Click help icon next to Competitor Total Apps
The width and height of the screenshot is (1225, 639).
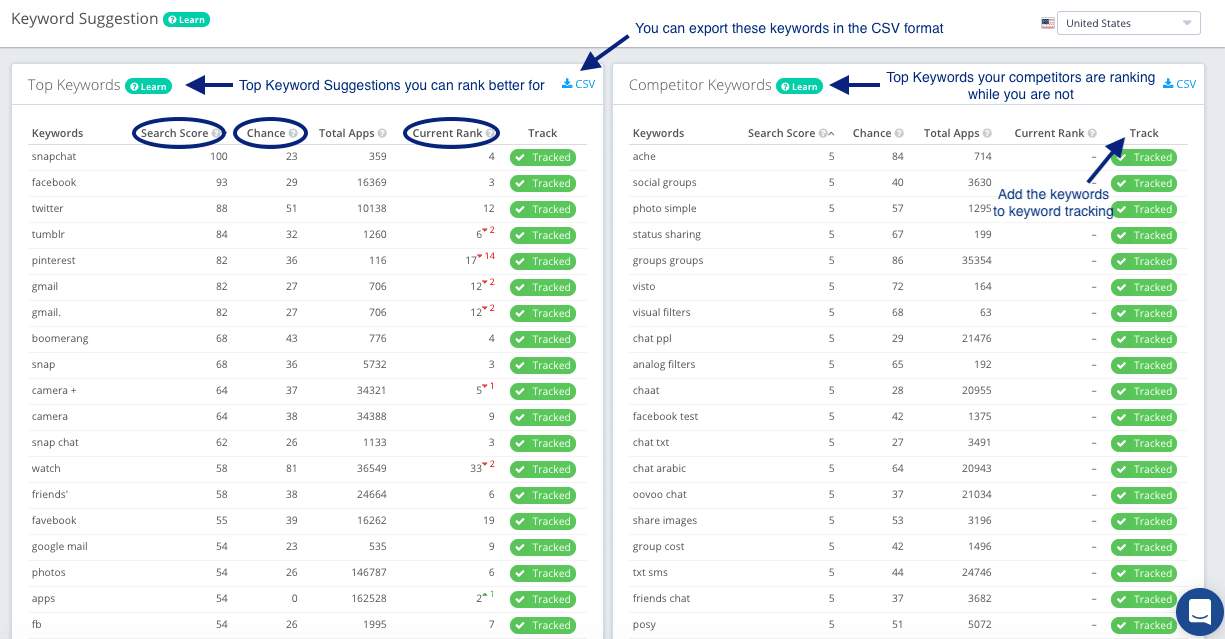point(988,133)
